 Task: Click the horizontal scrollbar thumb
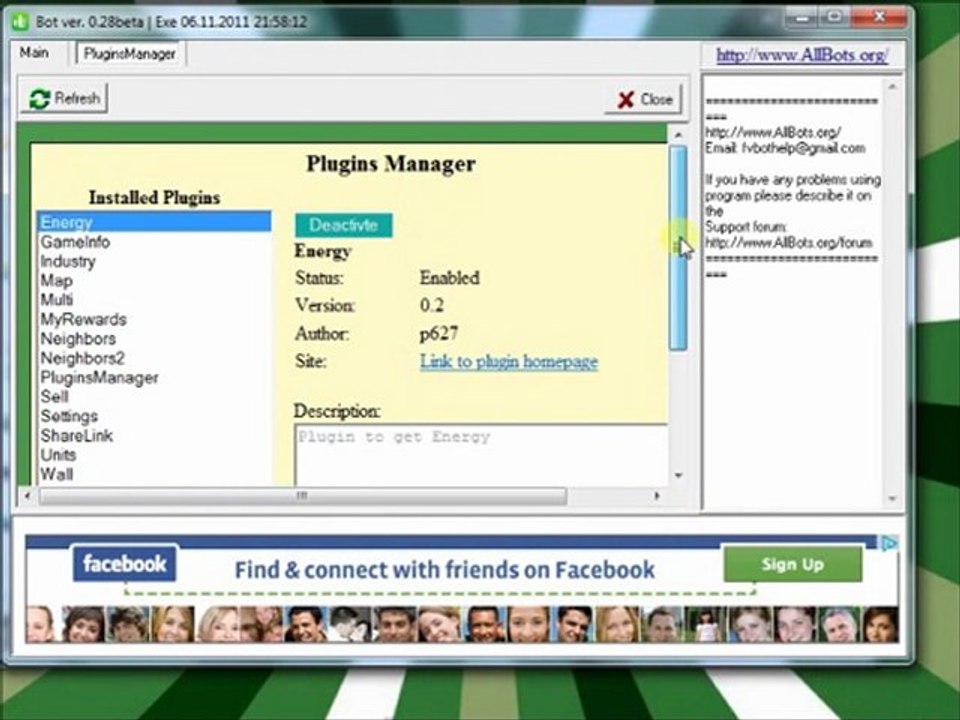coord(302,496)
